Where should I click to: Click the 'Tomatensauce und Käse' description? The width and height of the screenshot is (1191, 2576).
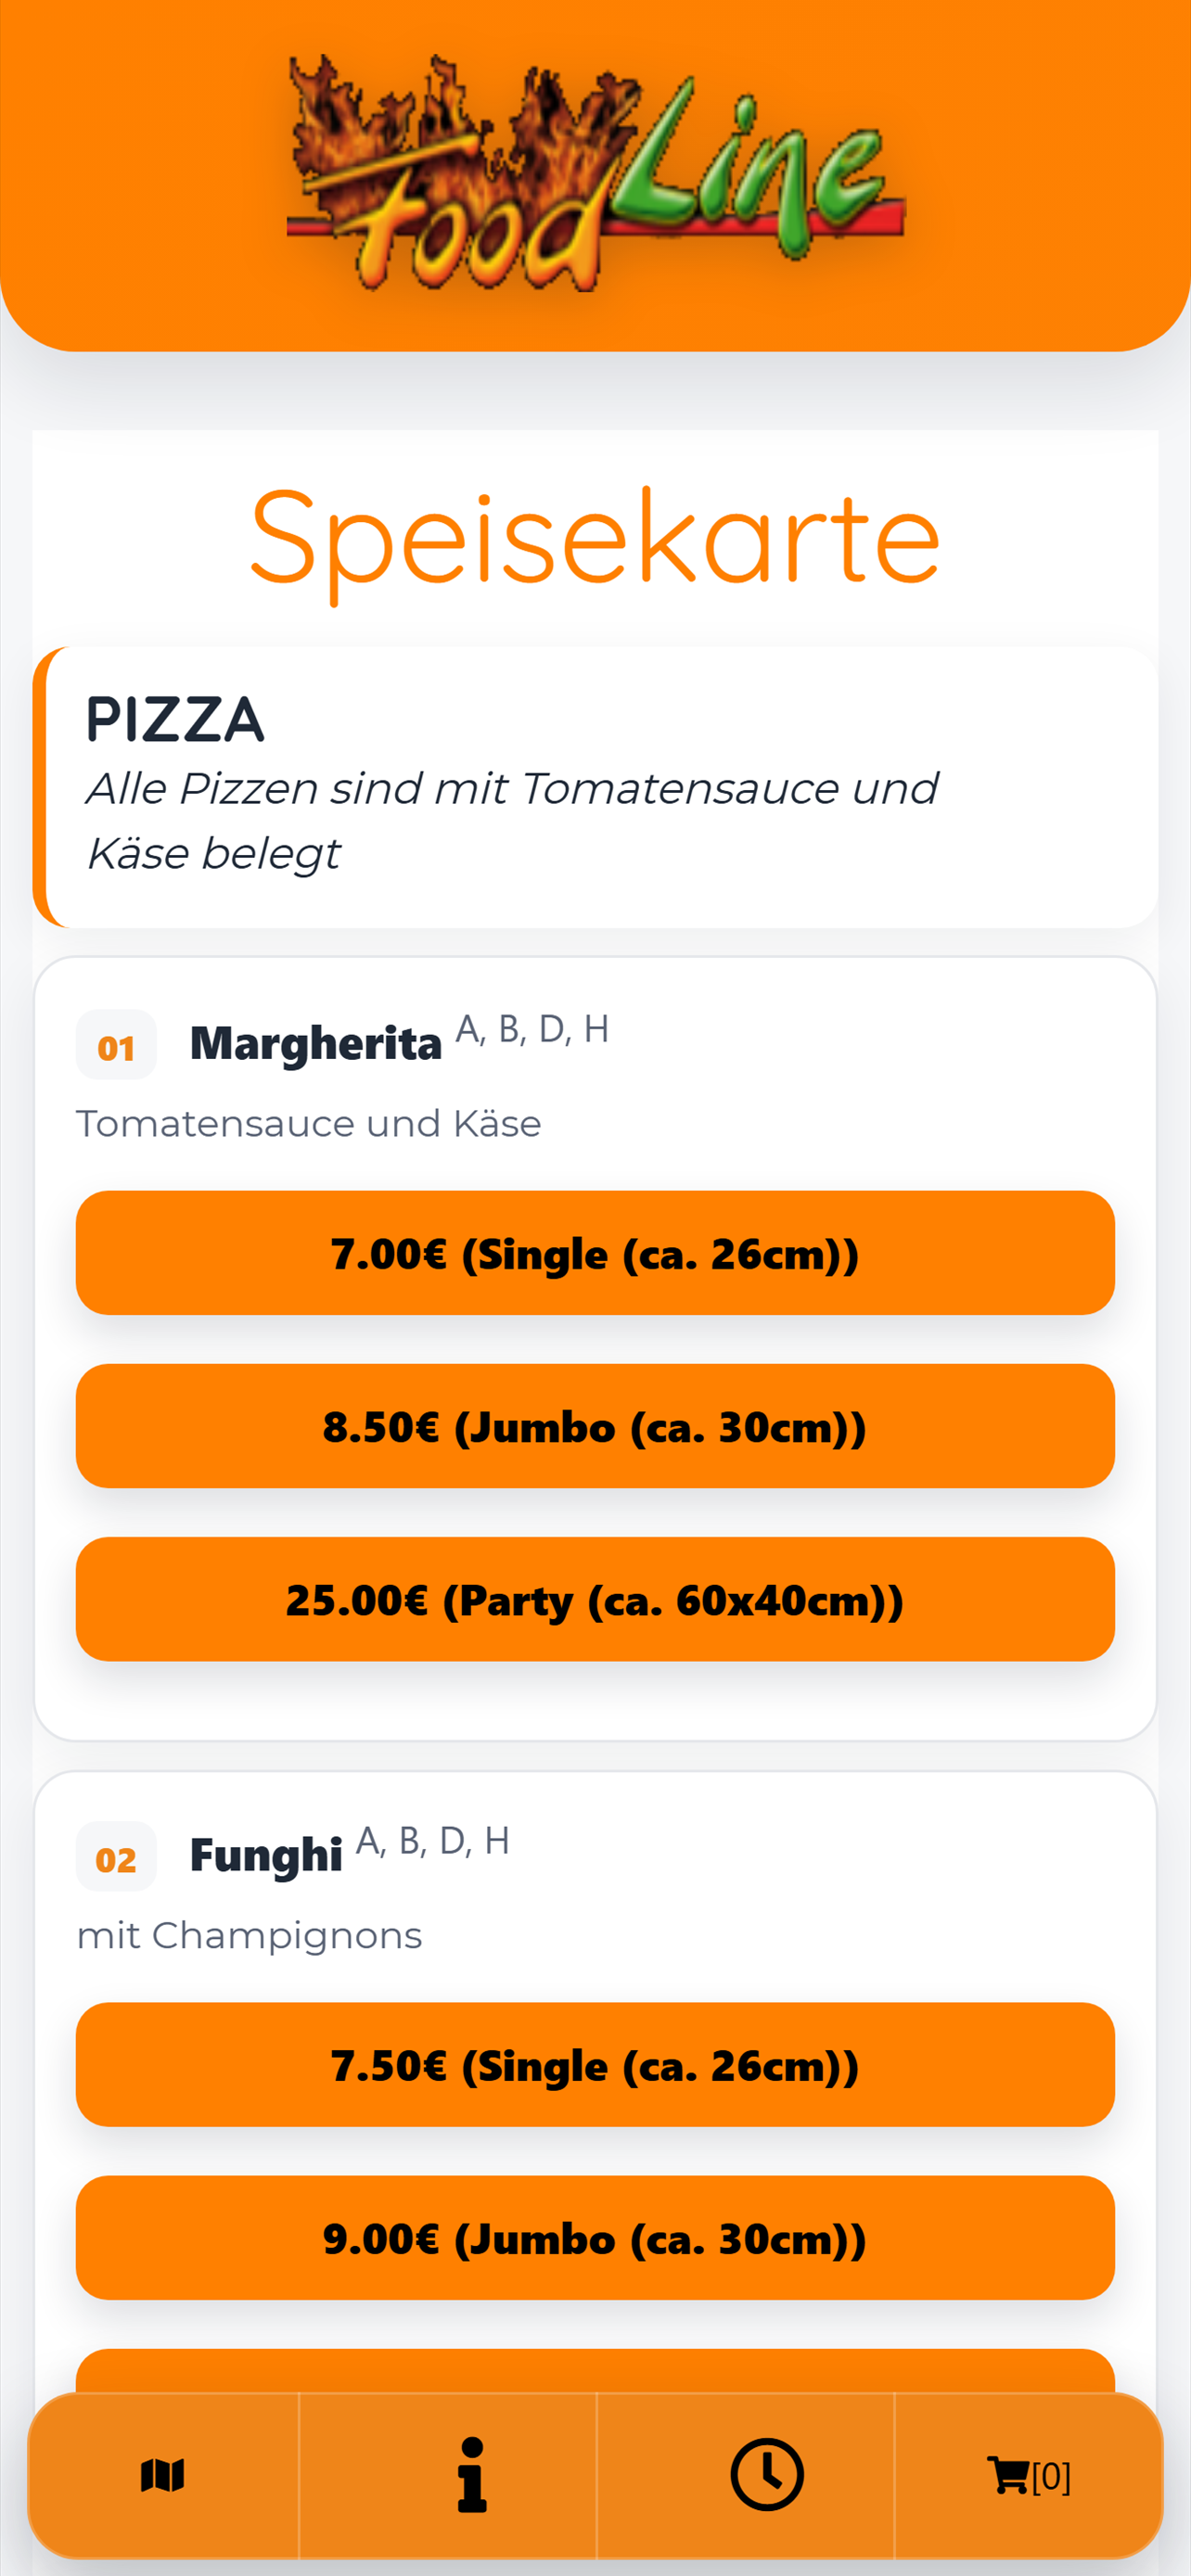coord(309,1124)
